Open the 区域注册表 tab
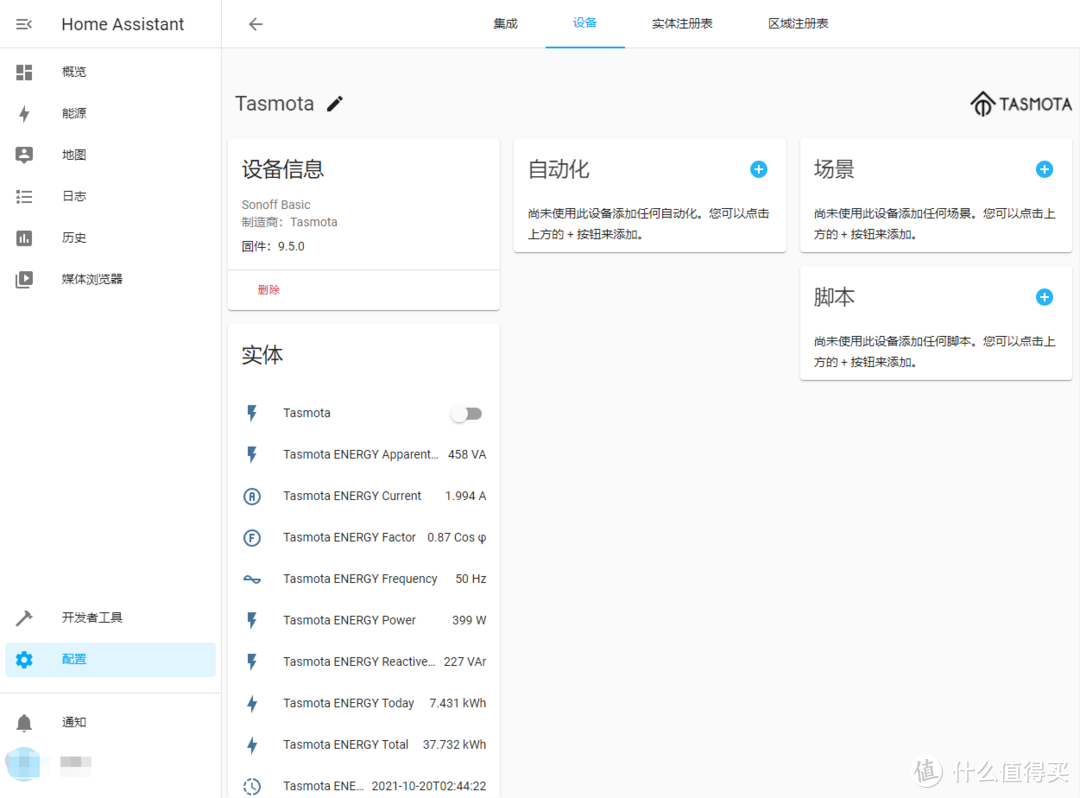Image resolution: width=1080 pixels, height=798 pixels. [798, 24]
